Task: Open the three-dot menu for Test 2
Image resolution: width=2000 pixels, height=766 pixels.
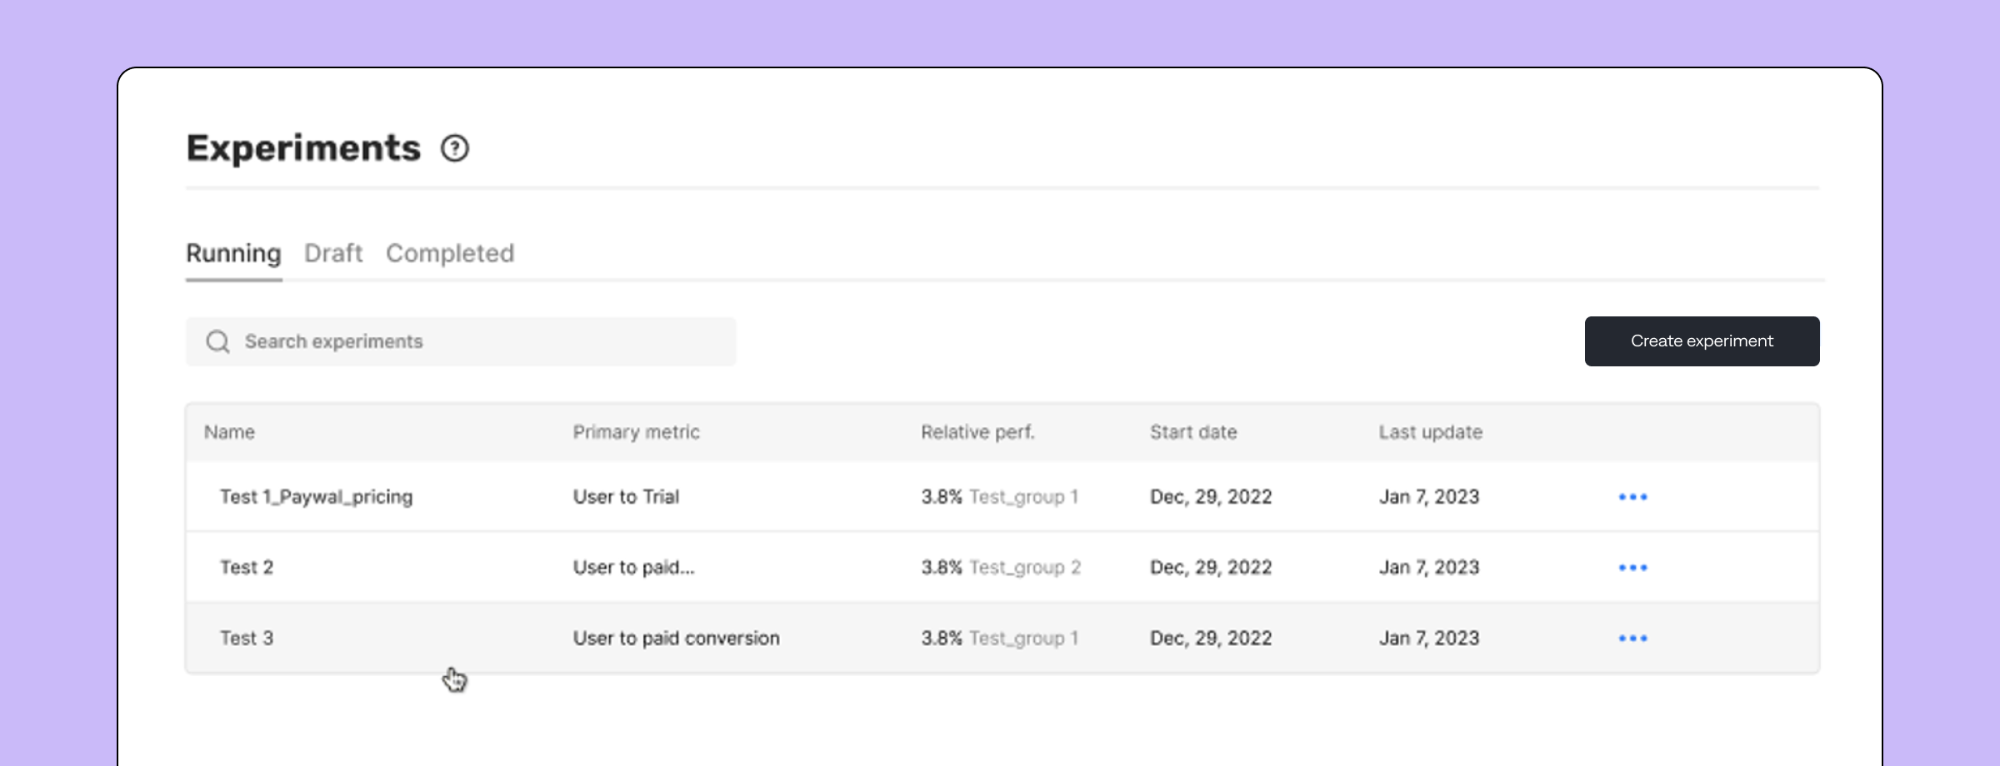Action: click(x=1632, y=568)
